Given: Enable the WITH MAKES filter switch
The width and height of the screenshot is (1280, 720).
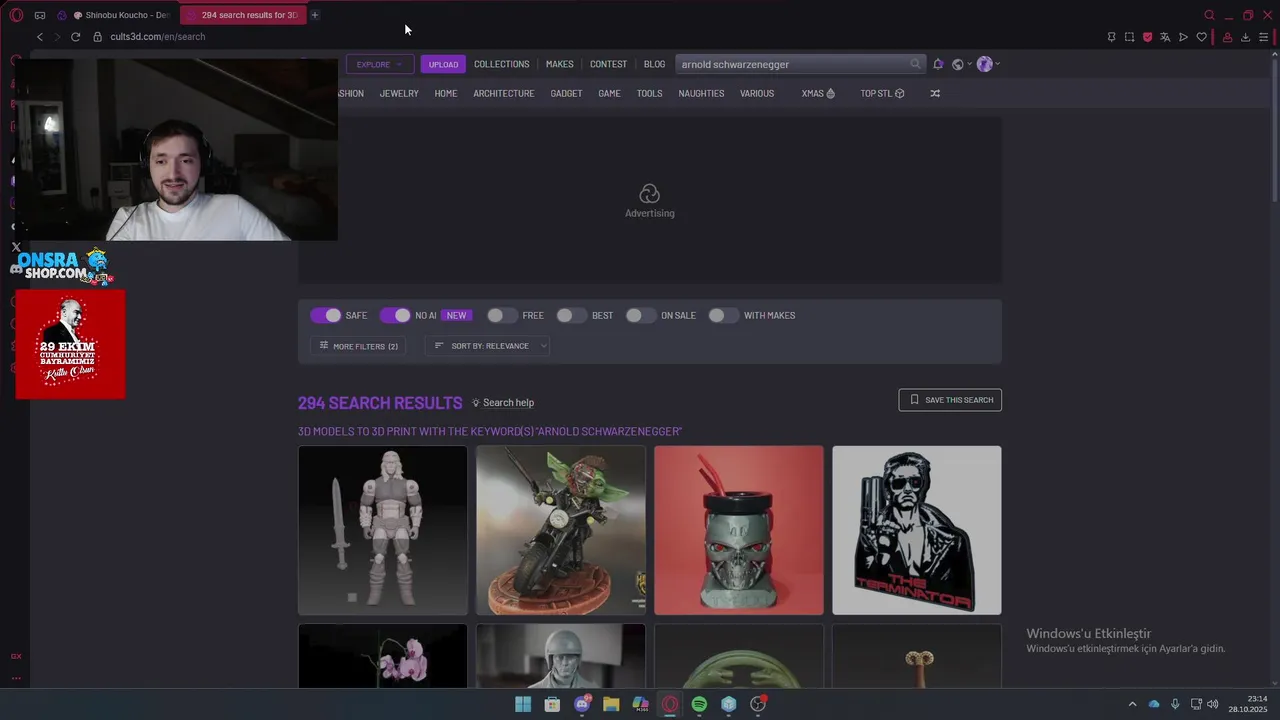Looking at the screenshot, I should point(723,315).
